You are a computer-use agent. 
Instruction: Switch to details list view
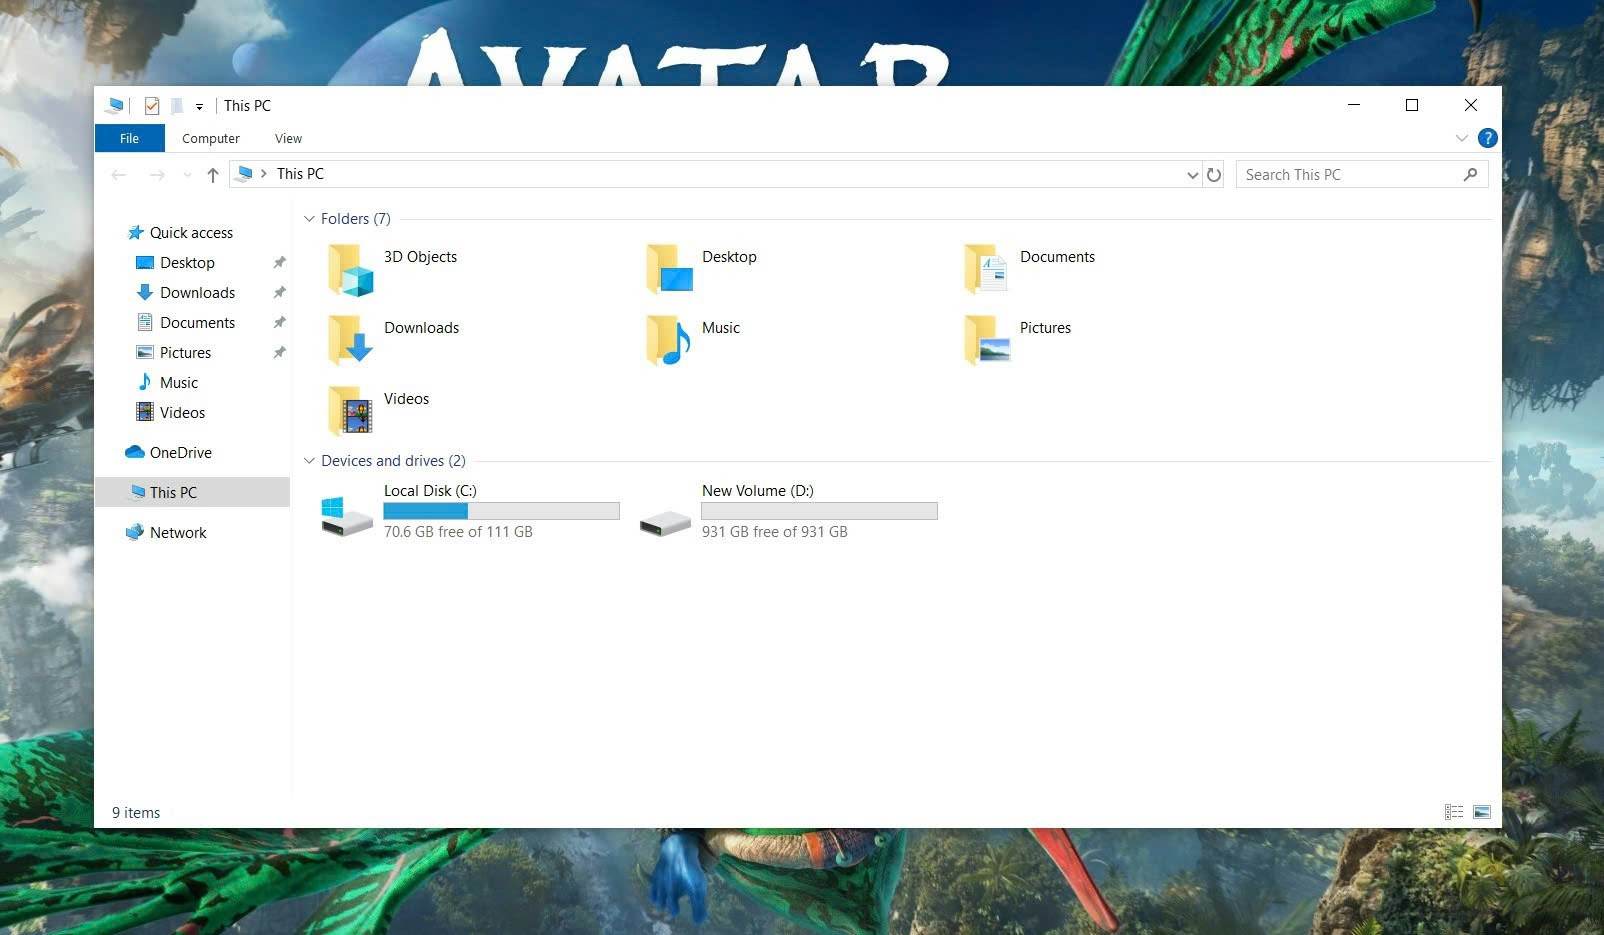click(1454, 812)
